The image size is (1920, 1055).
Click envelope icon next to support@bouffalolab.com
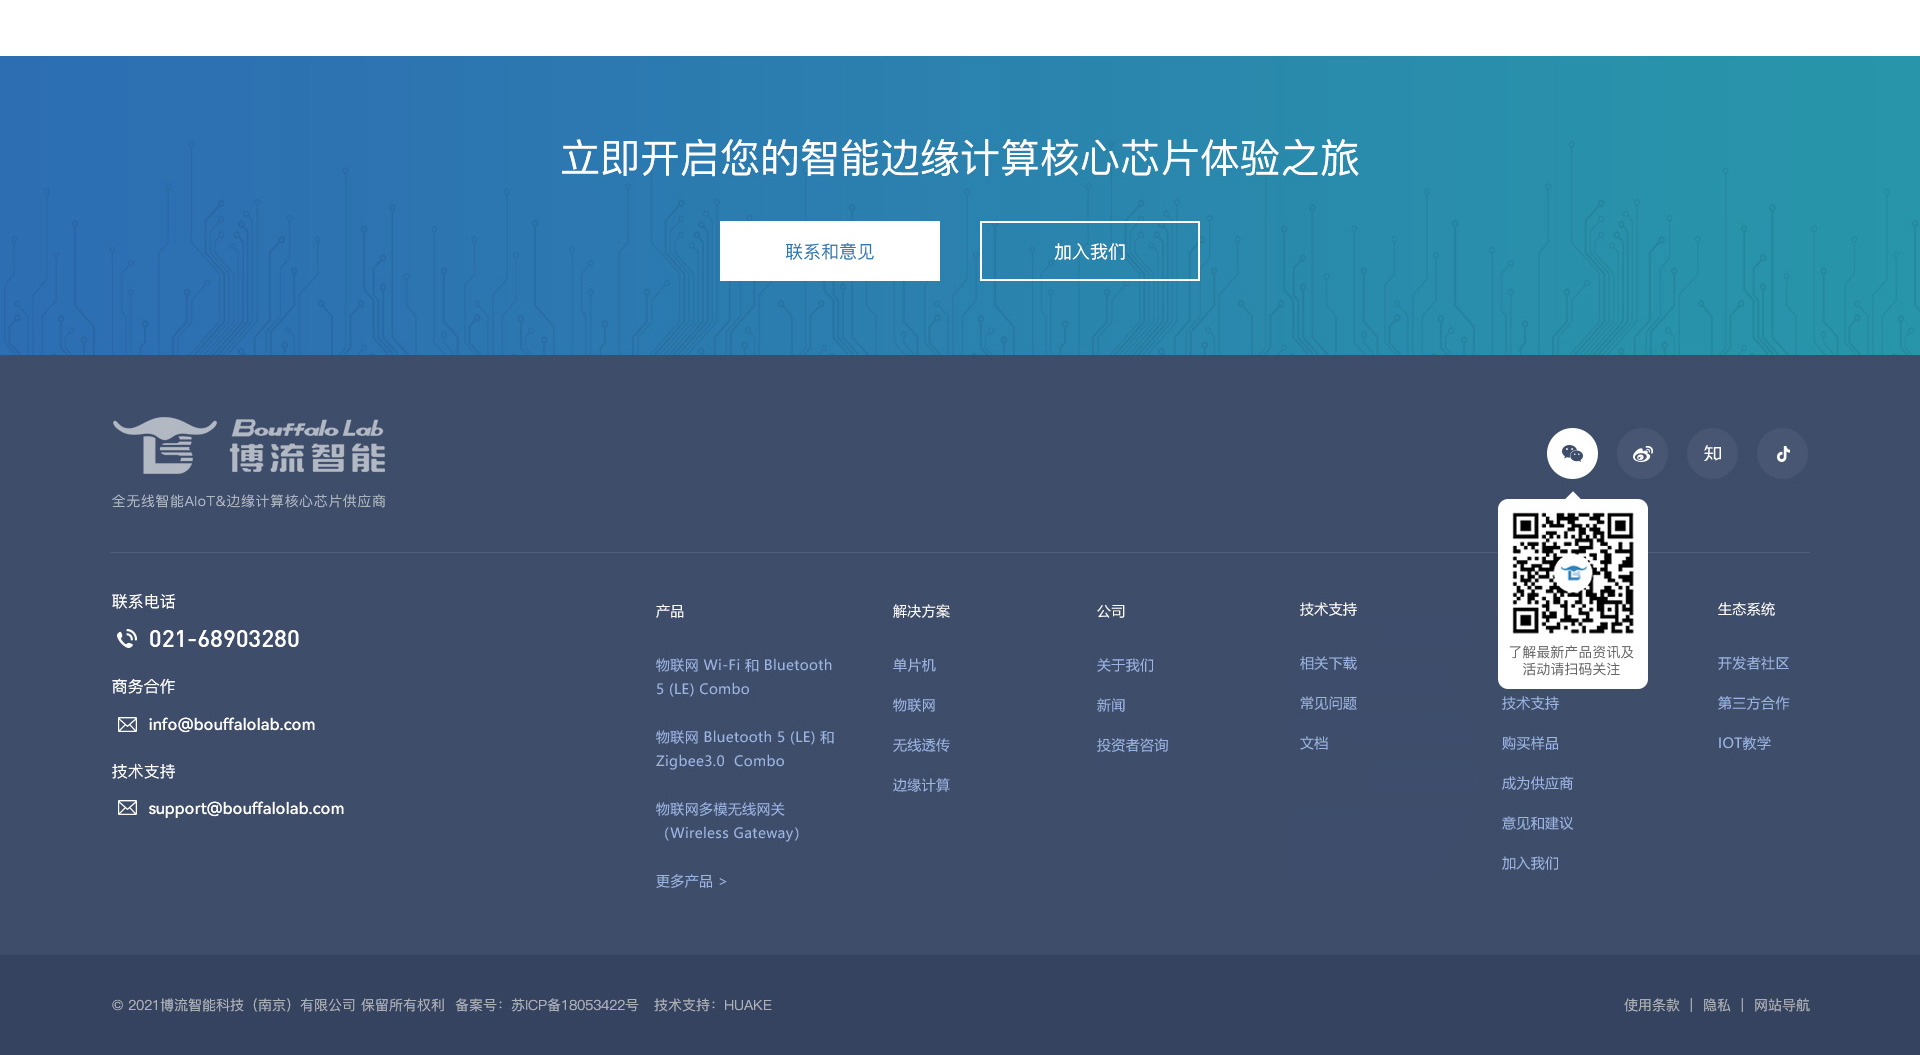127,808
